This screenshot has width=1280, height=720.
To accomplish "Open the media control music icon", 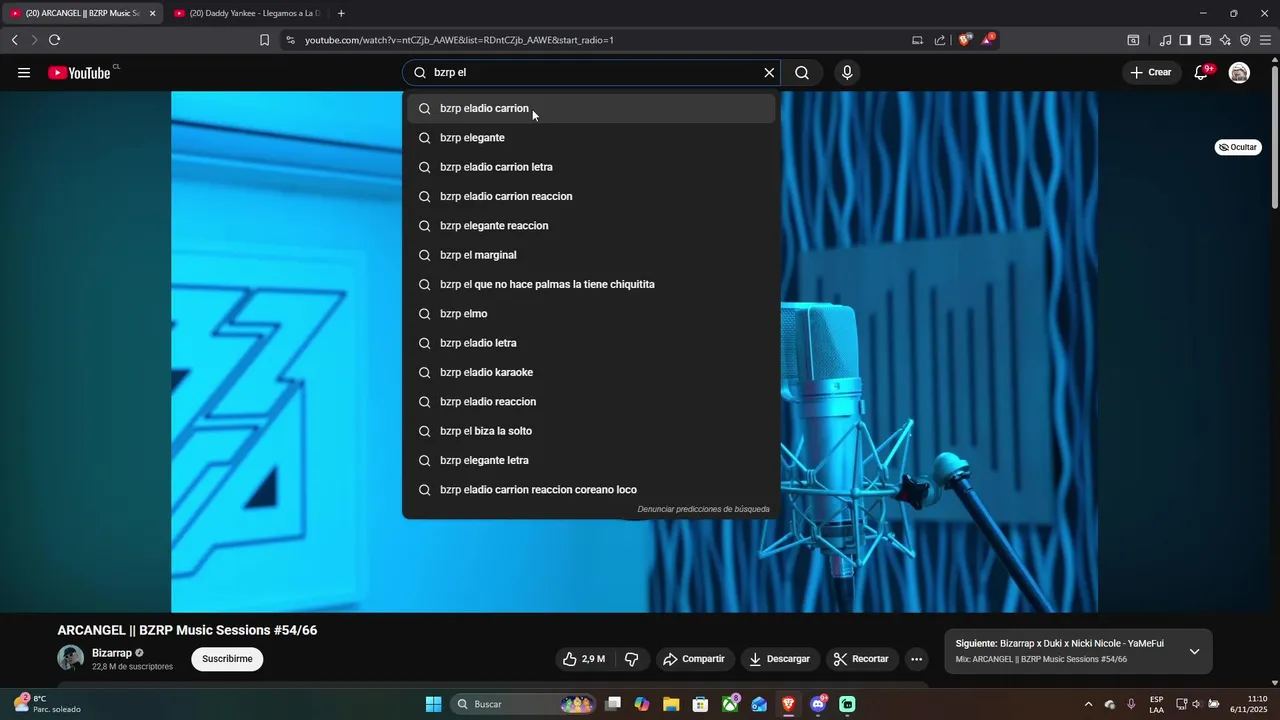I will pos(1165,40).
